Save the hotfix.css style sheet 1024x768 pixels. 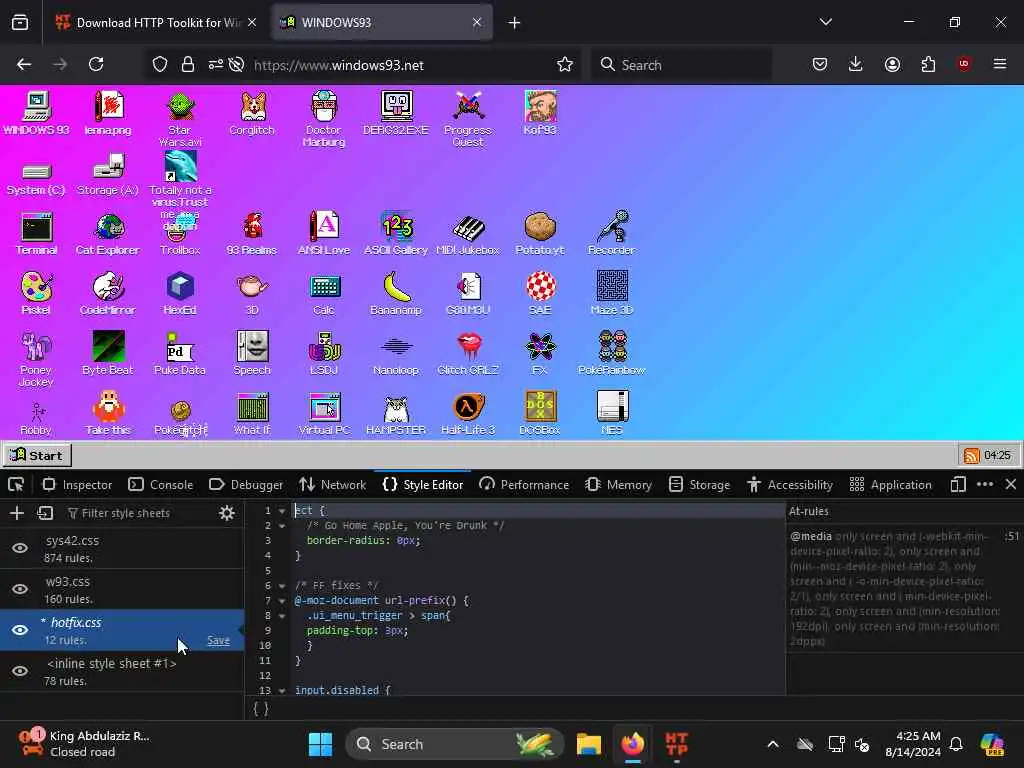[218, 640]
